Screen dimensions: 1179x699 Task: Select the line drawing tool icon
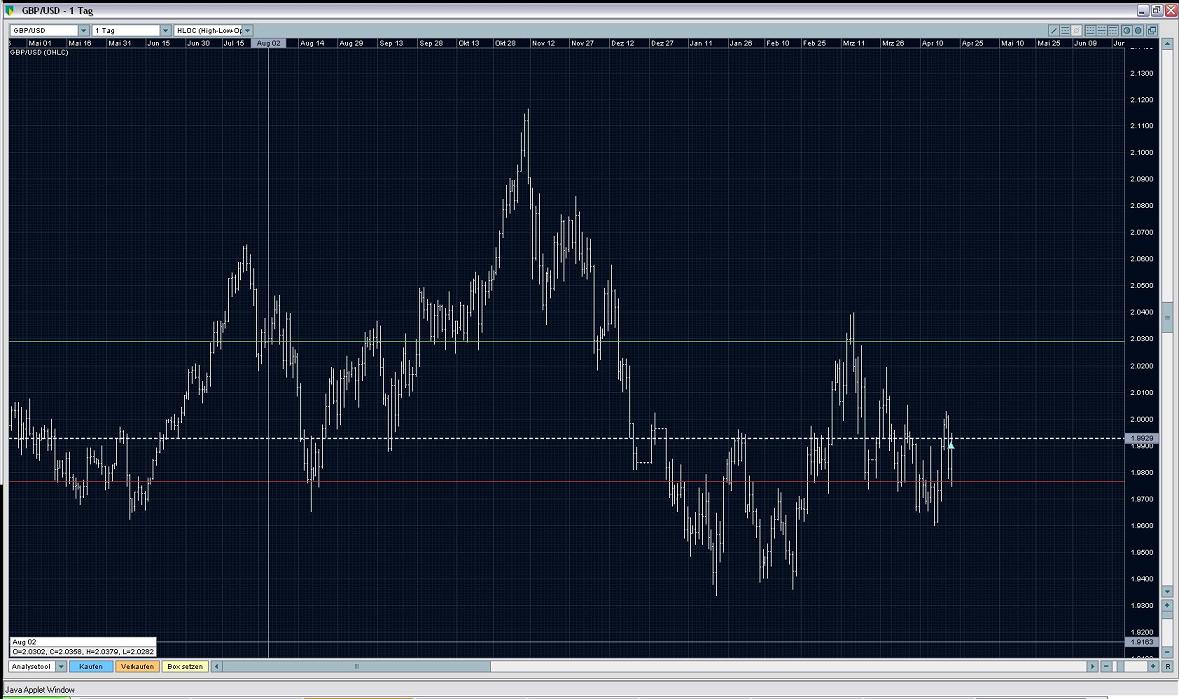click(x=1053, y=31)
